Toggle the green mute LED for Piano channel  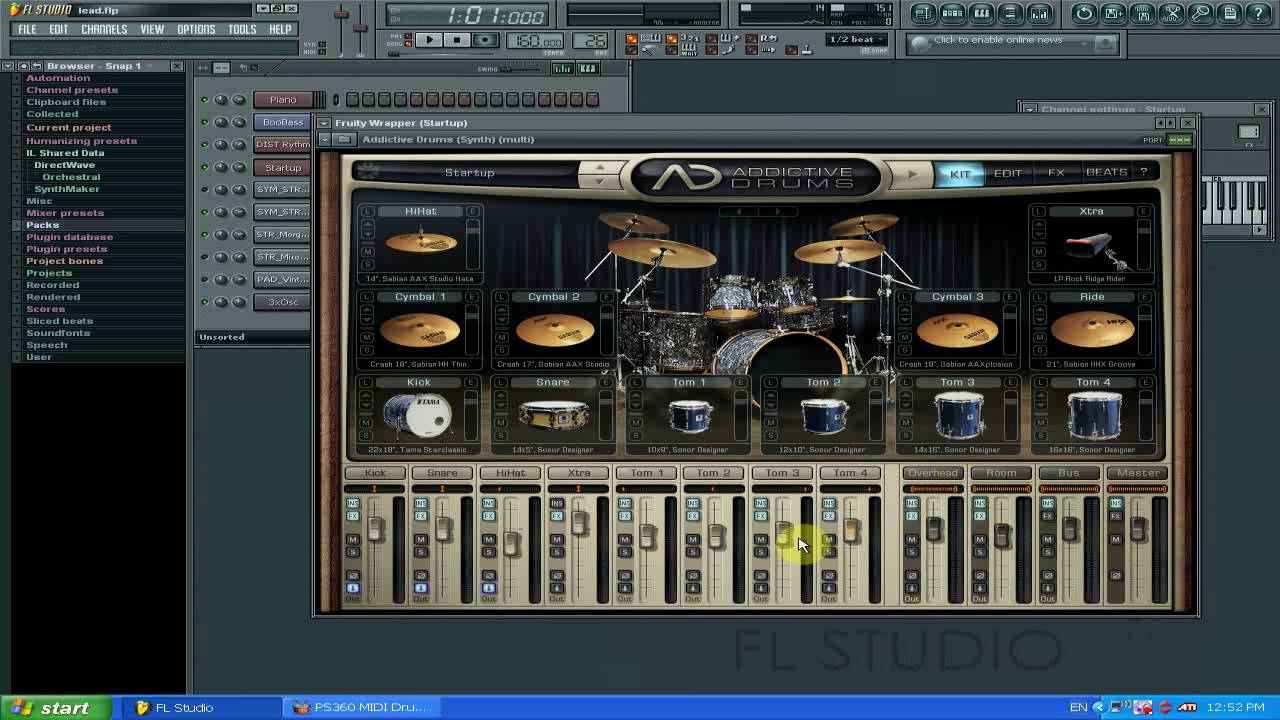click(204, 100)
